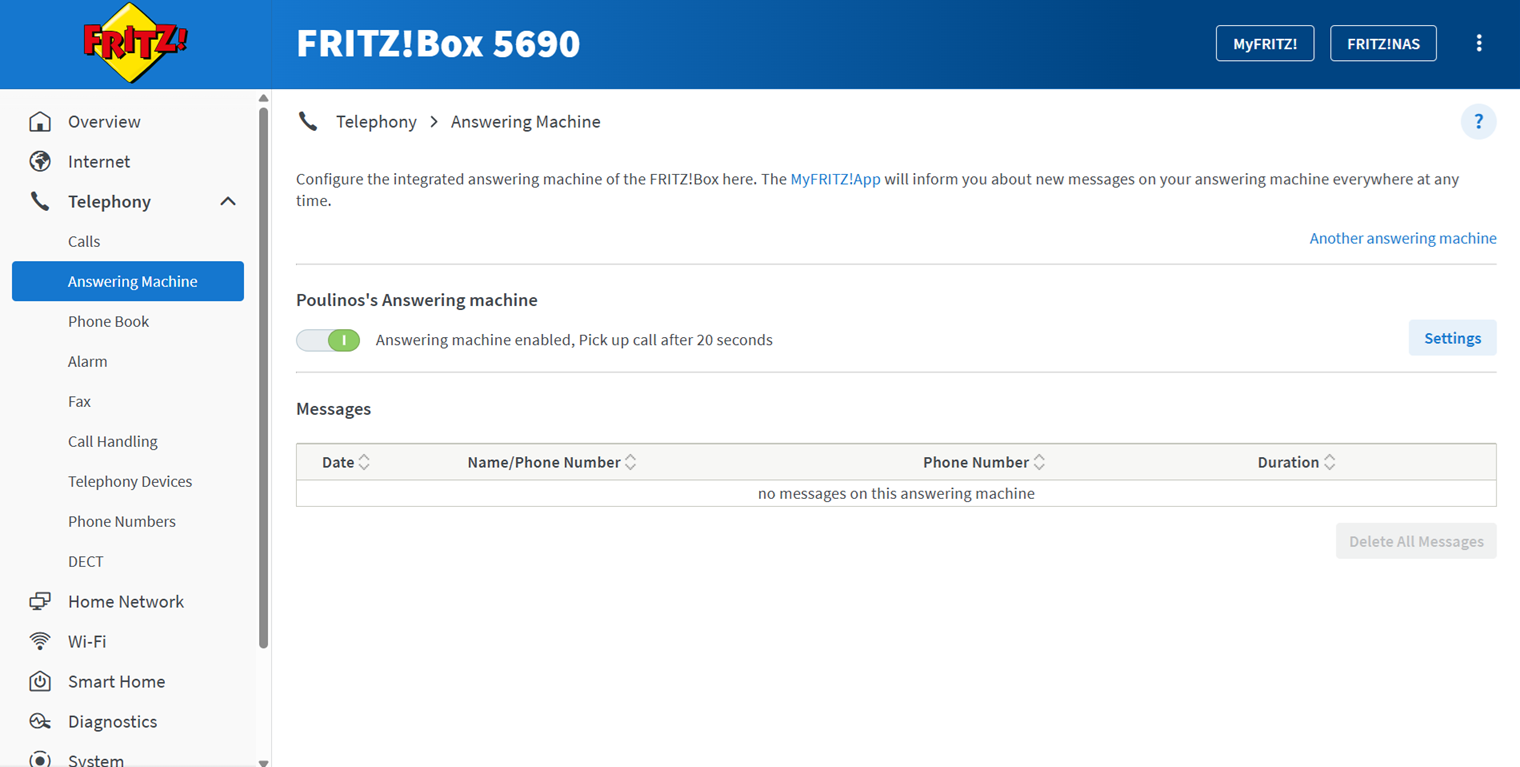The width and height of the screenshot is (1520, 767).
Task: Go to Phone Numbers page
Action: pyautogui.click(x=122, y=522)
